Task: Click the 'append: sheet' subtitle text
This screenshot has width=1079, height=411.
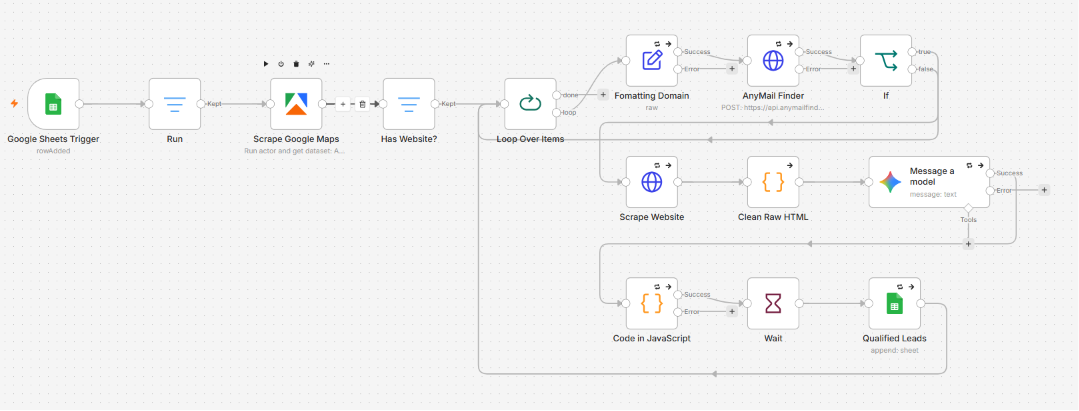Action: tap(894, 350)
